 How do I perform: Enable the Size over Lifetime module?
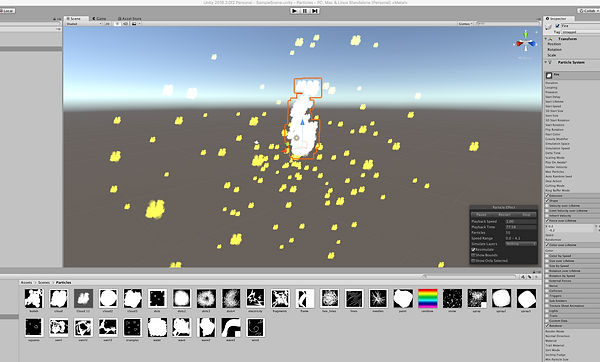547,261
